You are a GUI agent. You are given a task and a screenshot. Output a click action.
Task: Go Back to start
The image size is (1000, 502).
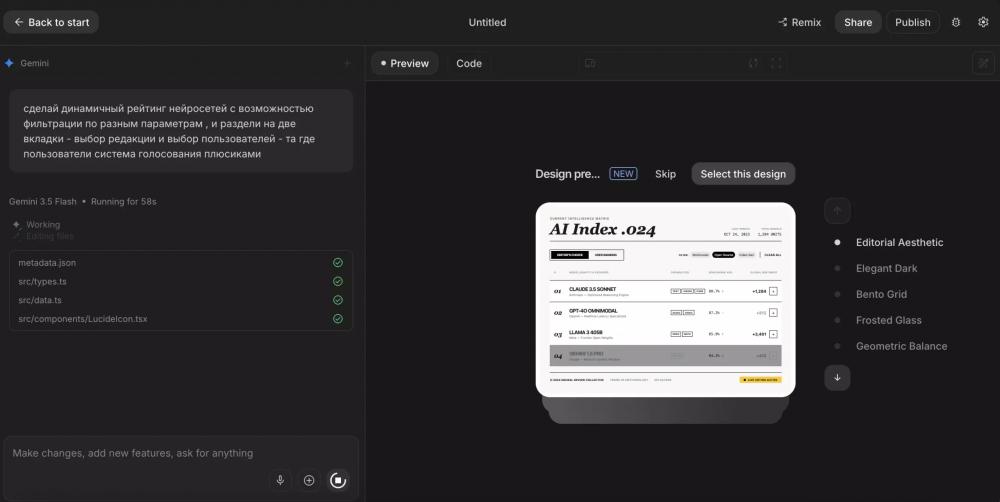(51, 22)
